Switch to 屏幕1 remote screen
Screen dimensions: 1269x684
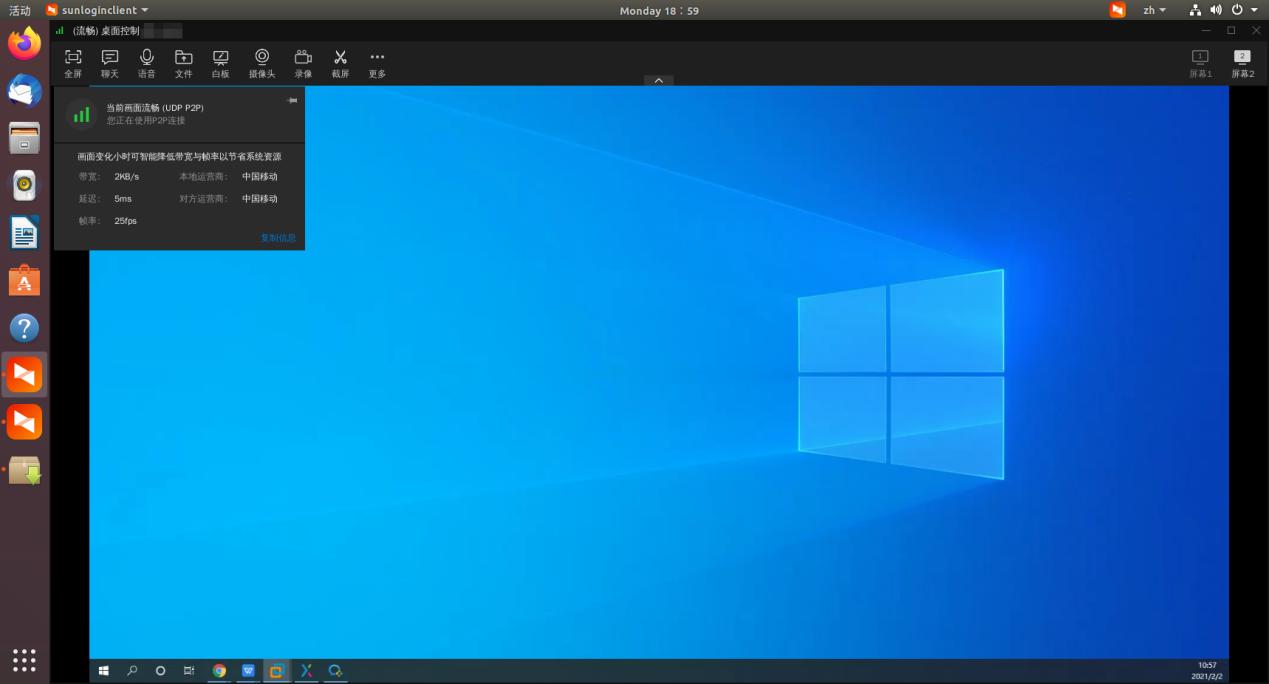1200,64
